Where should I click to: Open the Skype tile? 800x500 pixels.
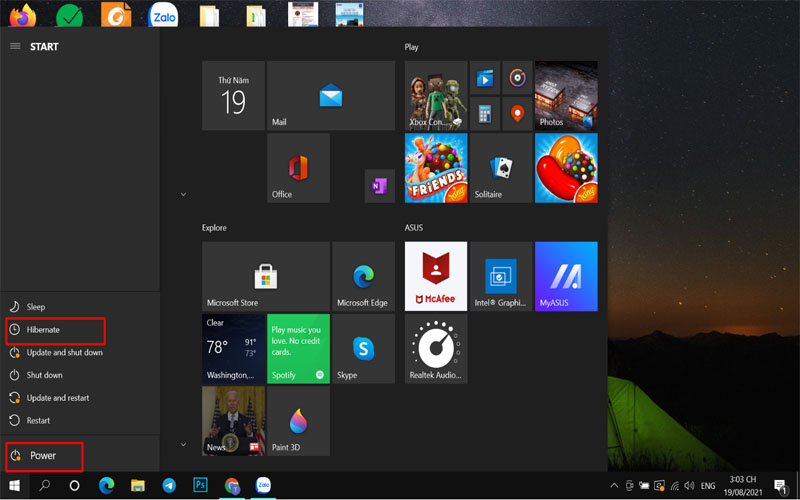362,348
